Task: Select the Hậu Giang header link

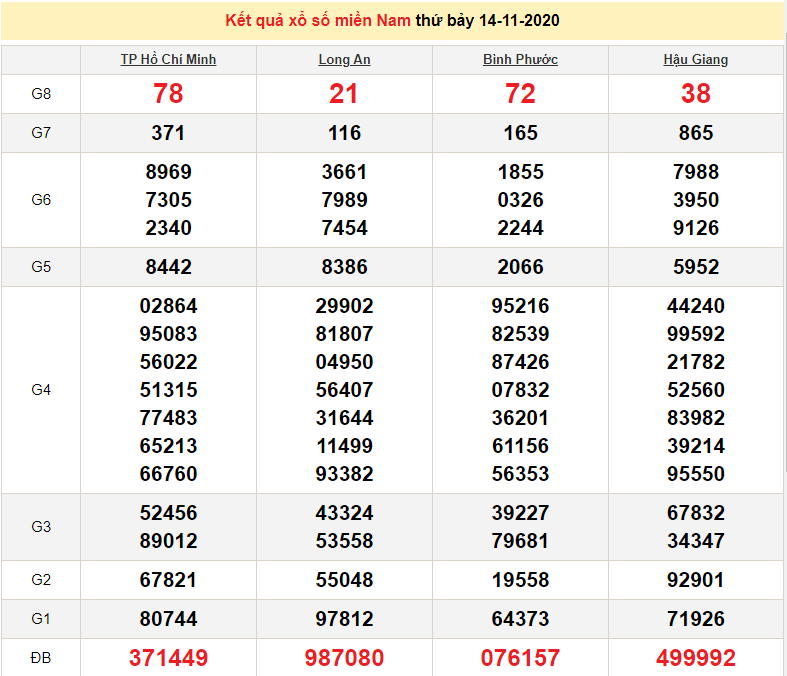Action: coord(696,59)
